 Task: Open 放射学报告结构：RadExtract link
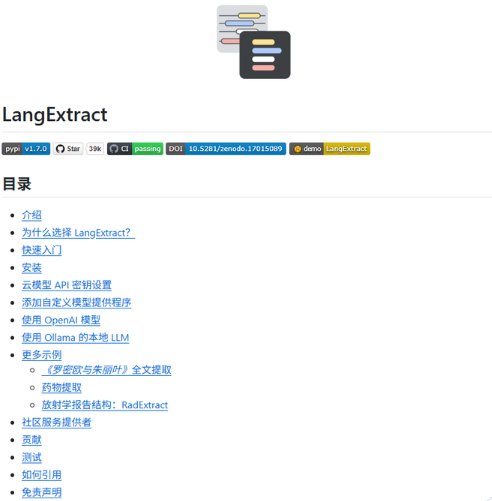click(105, 405)
